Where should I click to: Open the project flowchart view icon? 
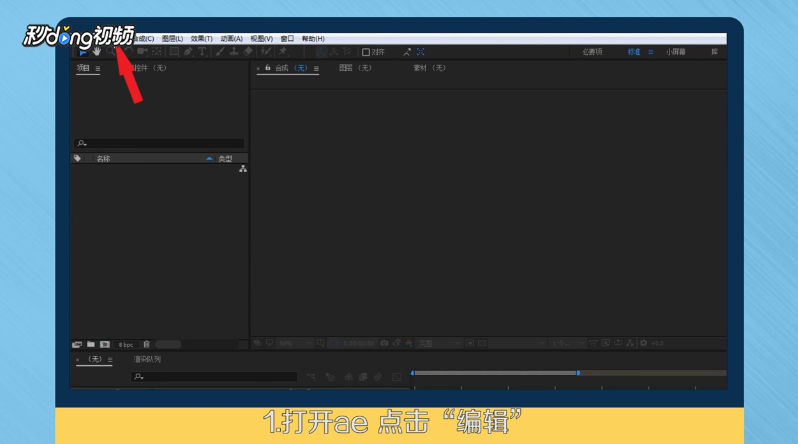pyautogui.click(x=243, y=169)
